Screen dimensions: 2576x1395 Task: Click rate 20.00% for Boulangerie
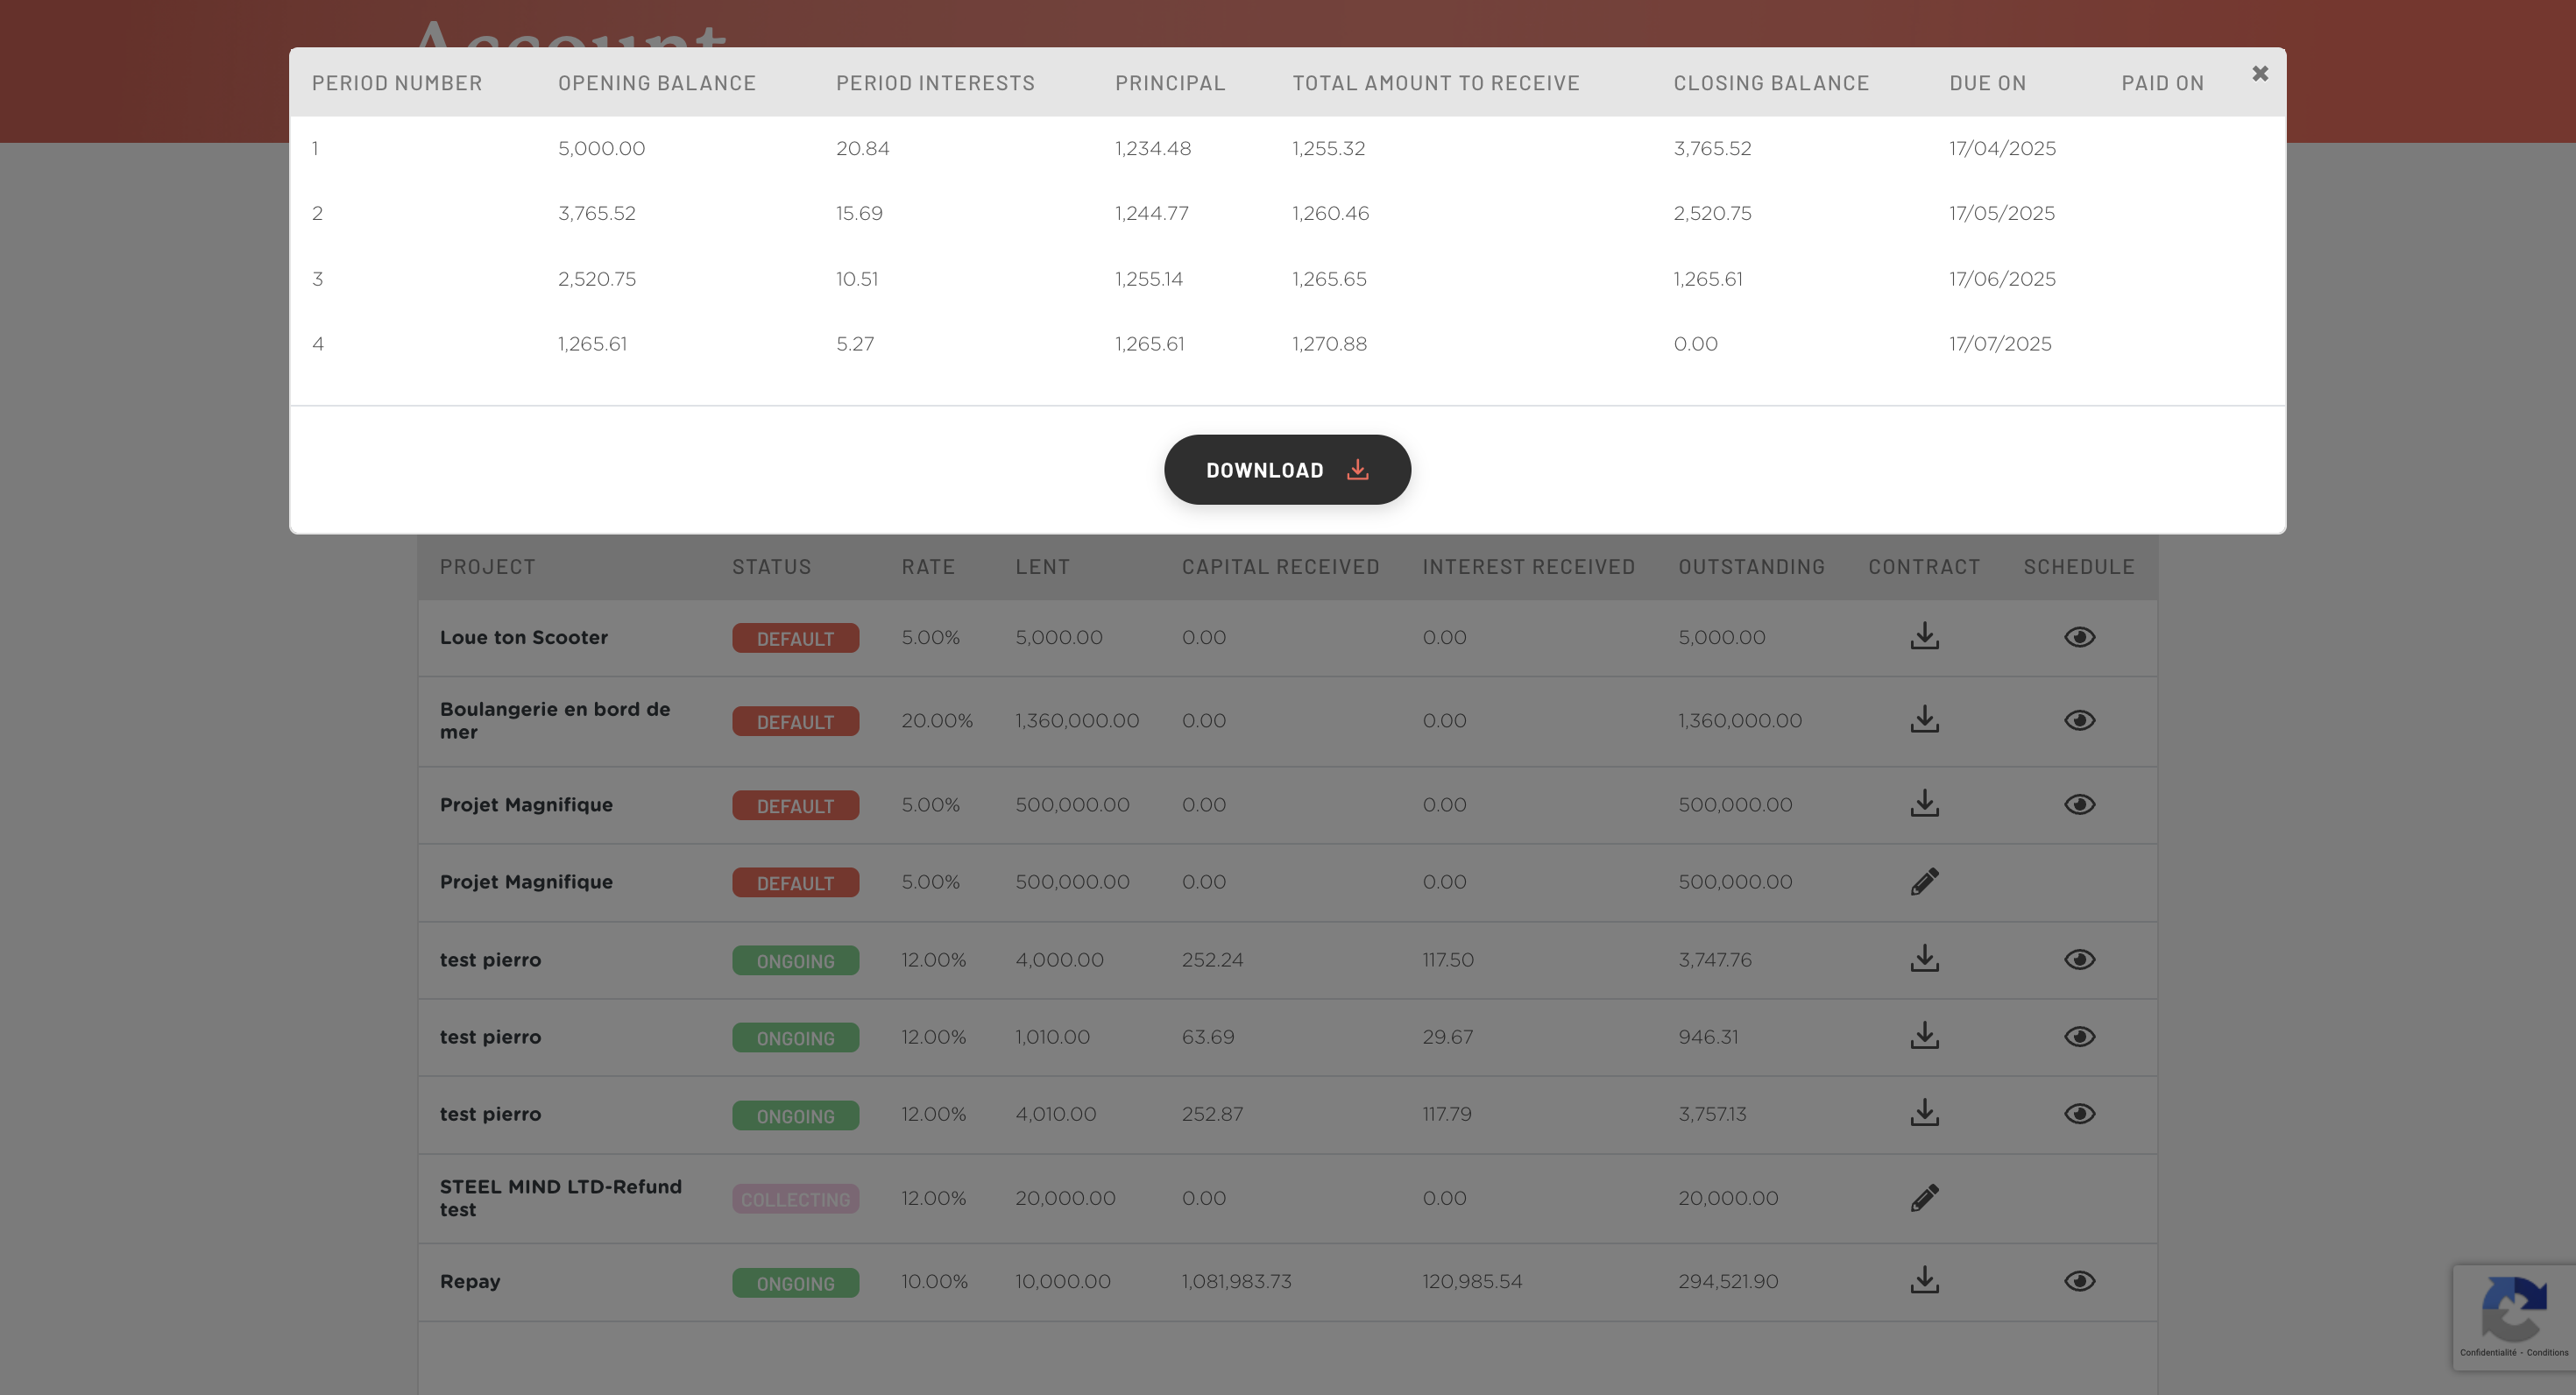point(937,720)
